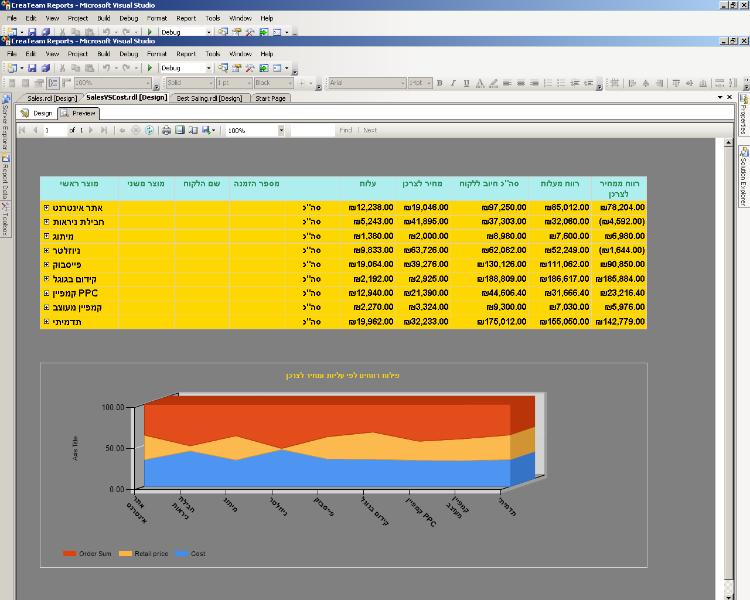Click the green Start Debugging arrow
This screenshot has width=750, height=600.
[149, 68]
